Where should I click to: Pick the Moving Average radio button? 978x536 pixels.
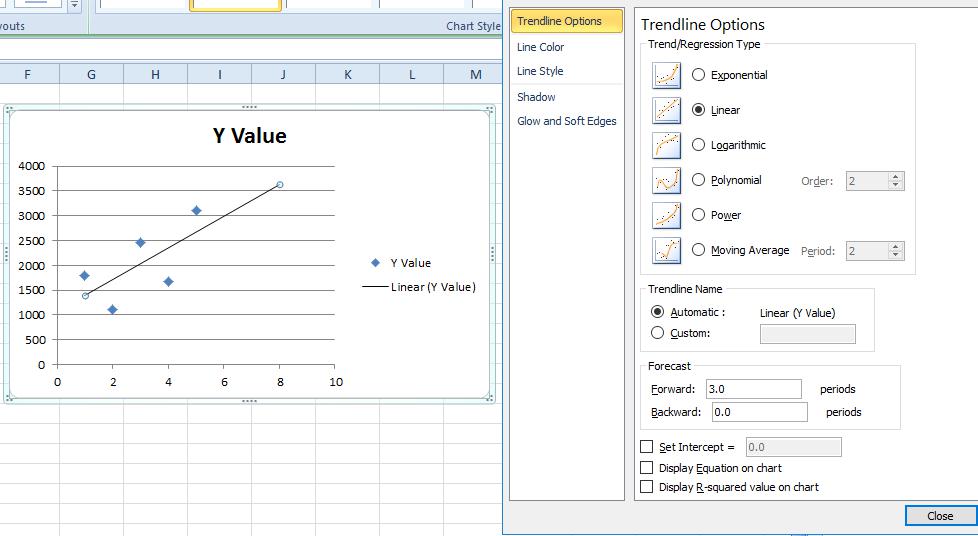699,250
